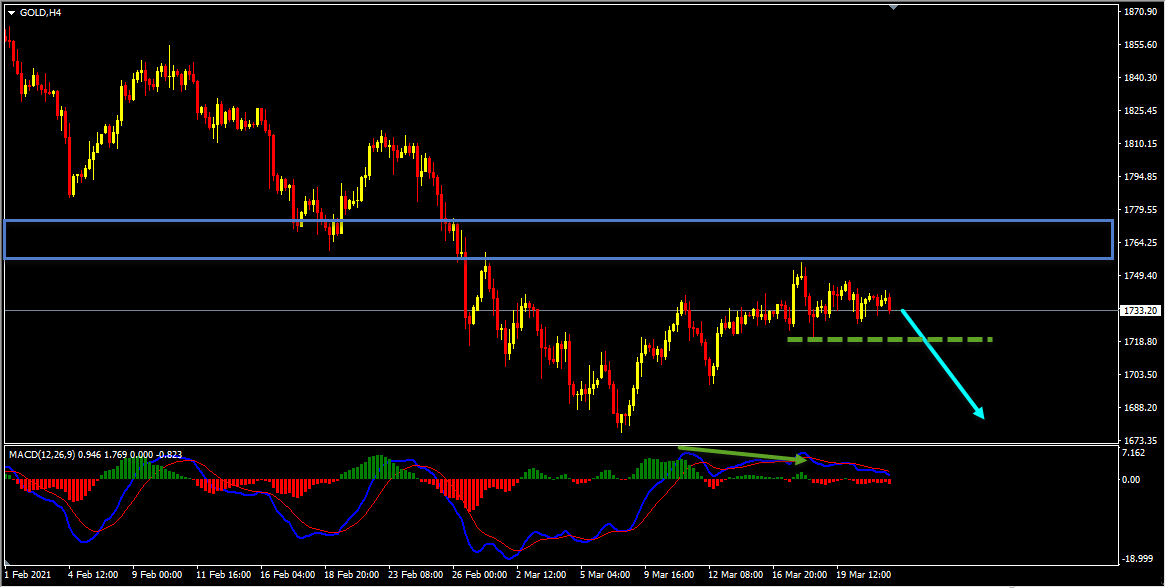Image resolution: width=1166 pixels, height=588 pixels.
Task: Click the 1703.50 price axis label
Action: pyautogui.click(x=1140, y=375)
